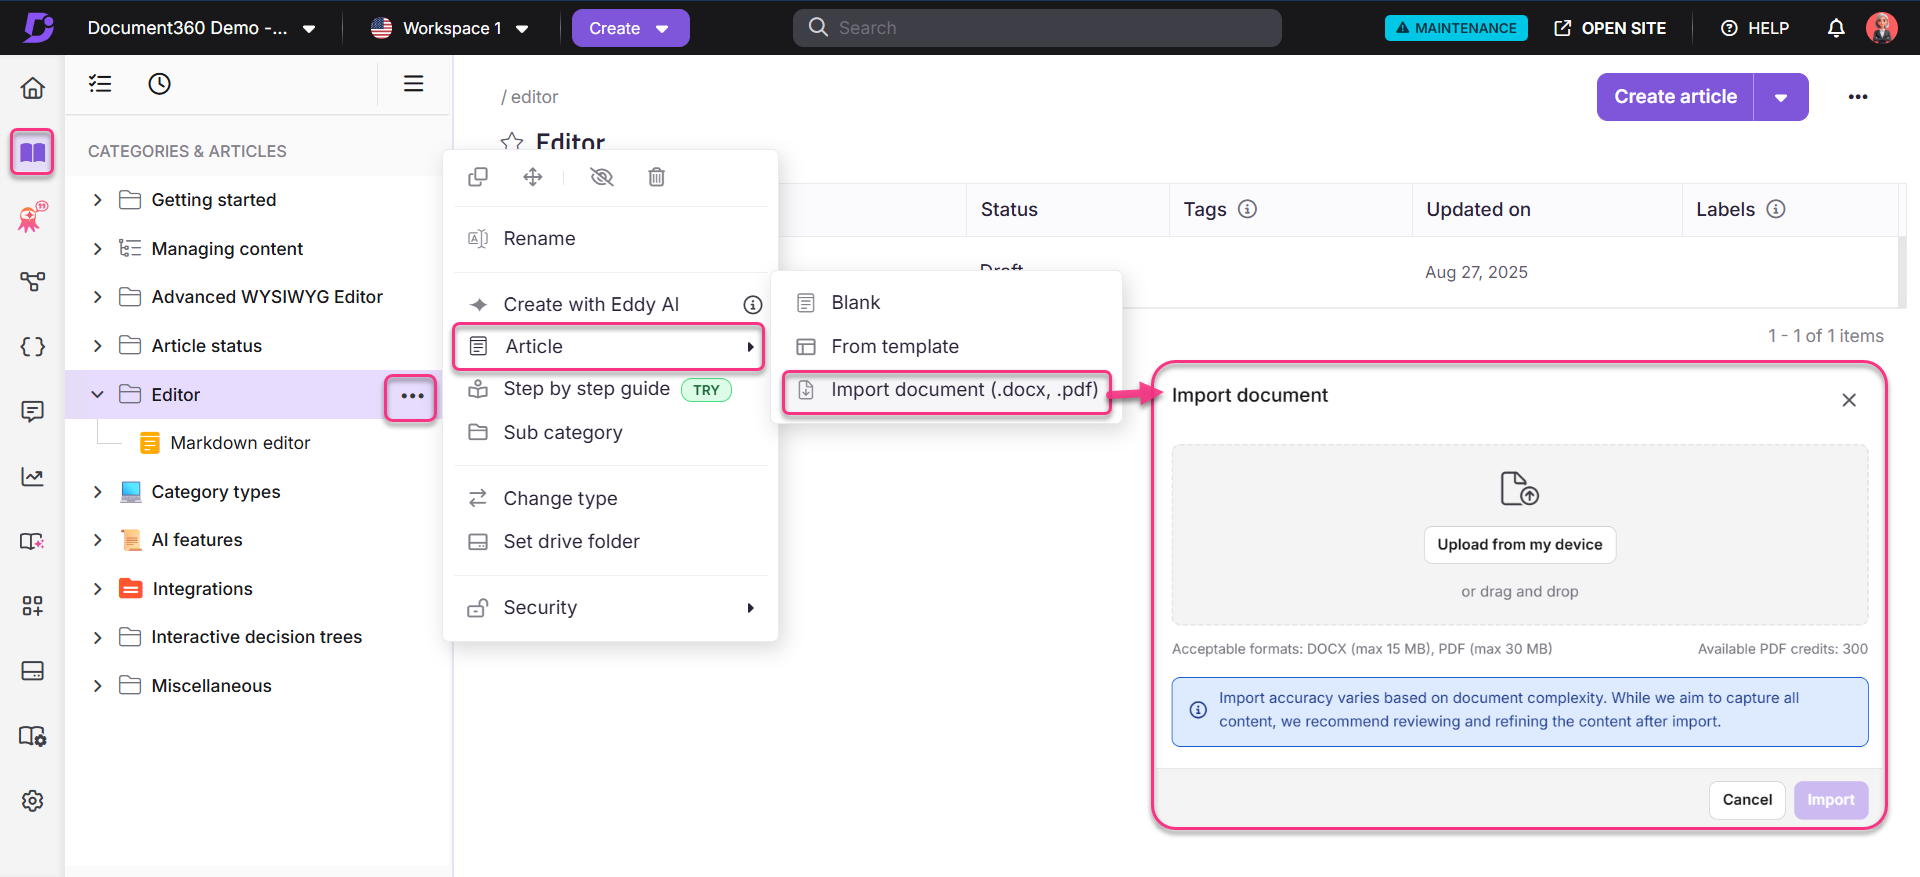
Task: Open the notifications bell
Action: coord(1836,28)
